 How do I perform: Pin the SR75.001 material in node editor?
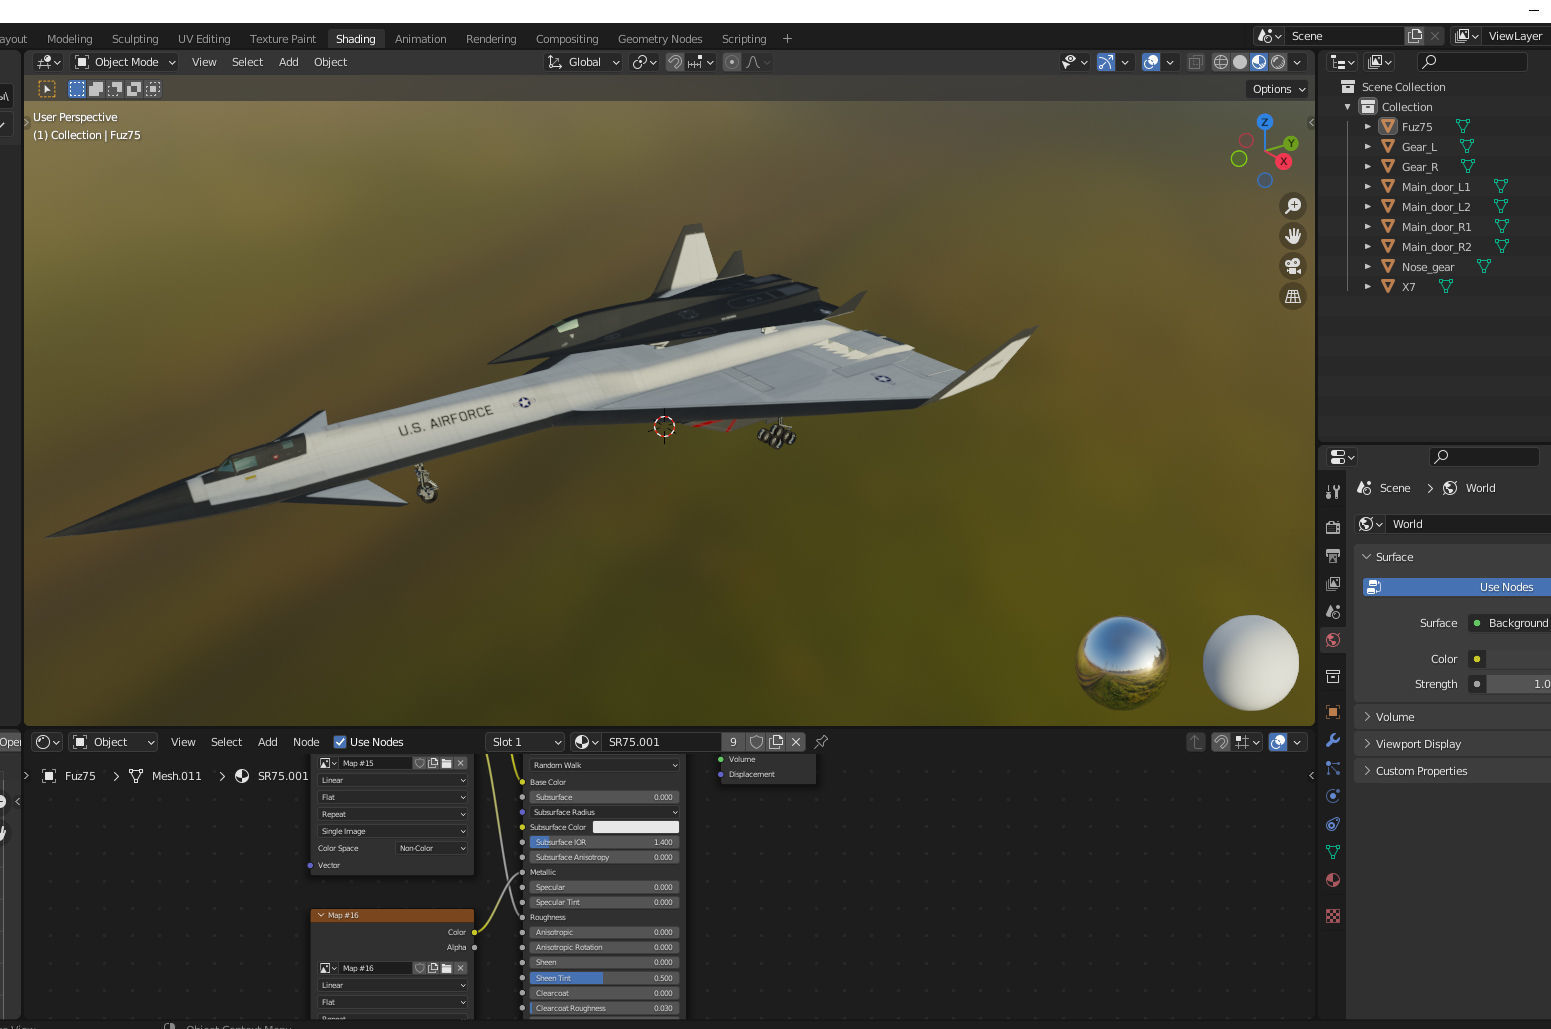tap(821, 742)
